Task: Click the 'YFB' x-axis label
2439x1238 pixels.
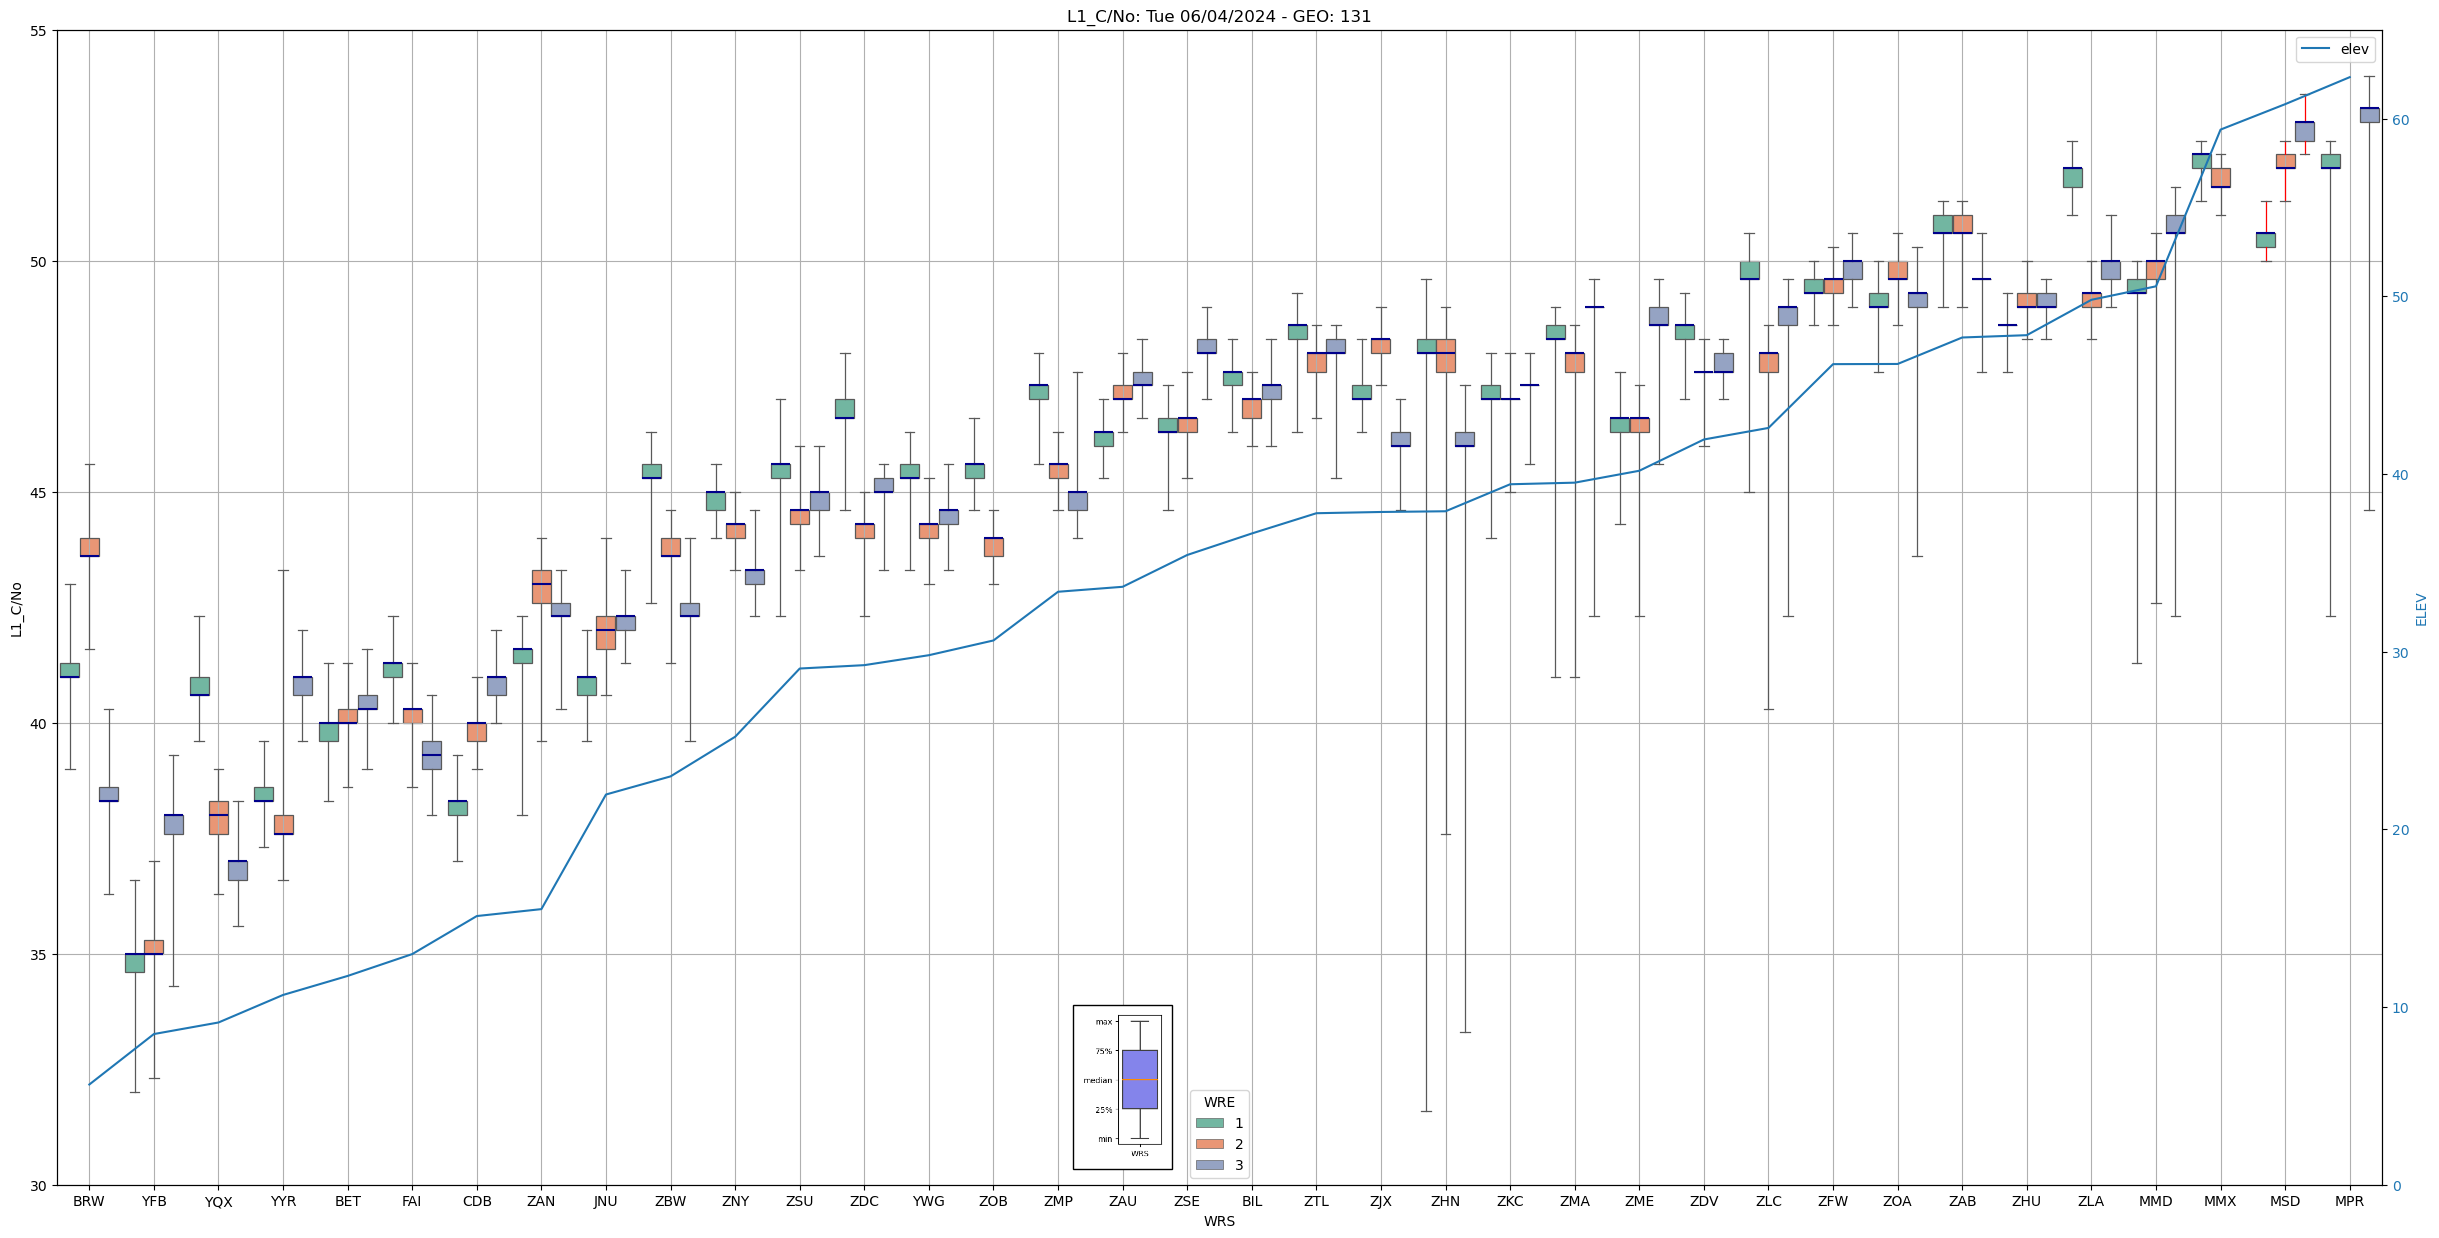Action: pos(154,1201)
